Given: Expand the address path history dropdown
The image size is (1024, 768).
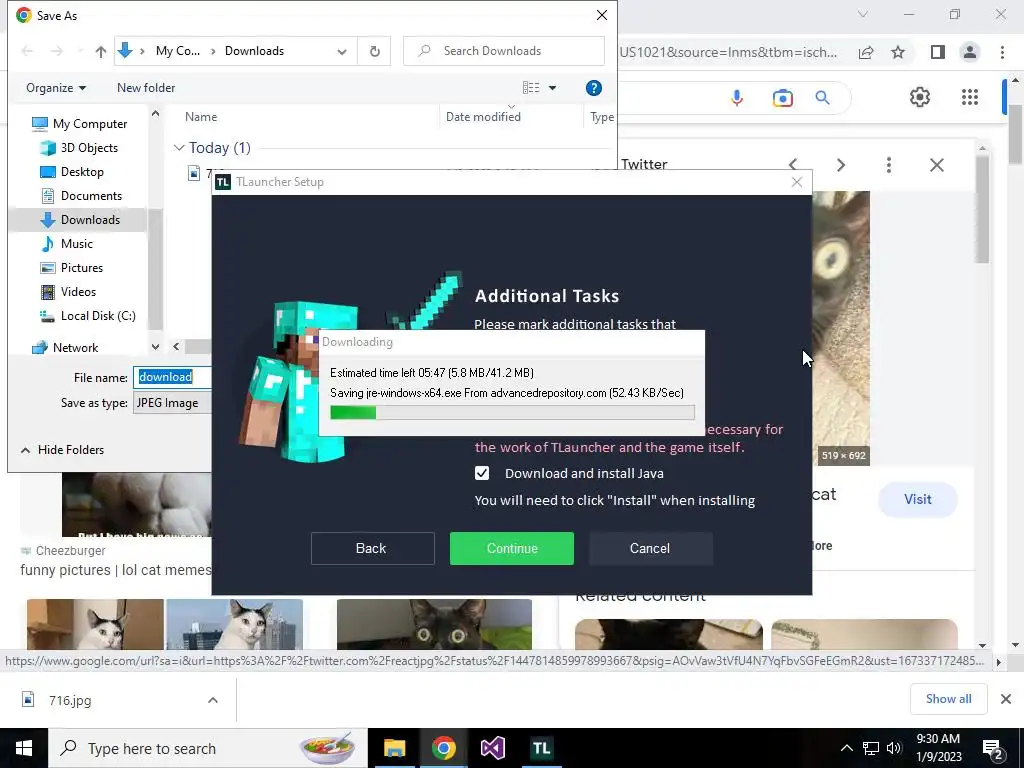Looking at the screenshot, I should (x=342, y=52).
